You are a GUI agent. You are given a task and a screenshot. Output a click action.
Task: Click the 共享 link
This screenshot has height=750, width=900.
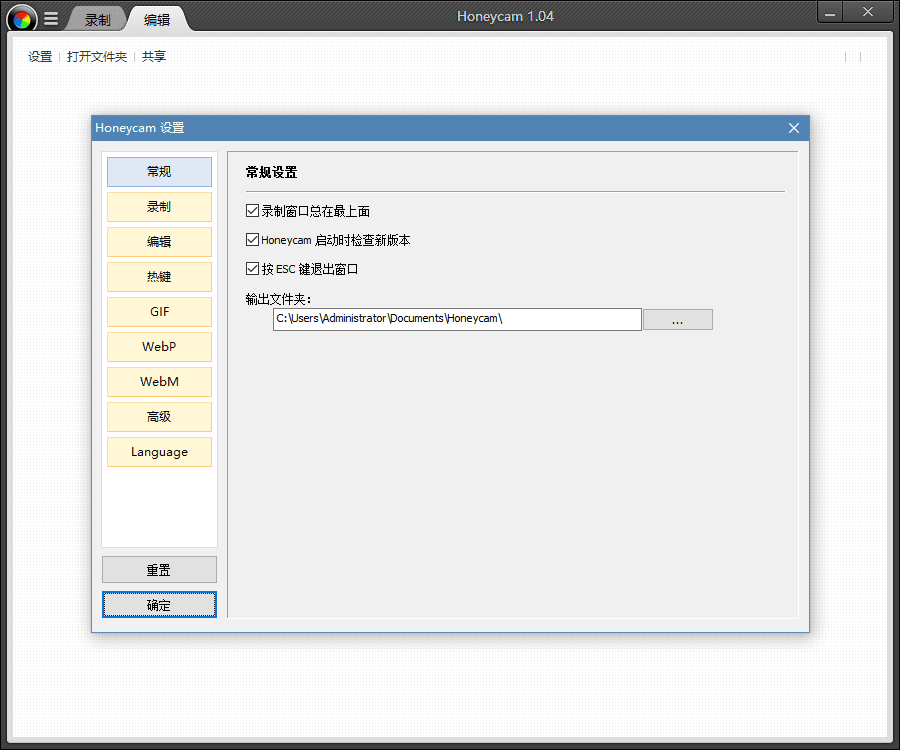point(154,56)
